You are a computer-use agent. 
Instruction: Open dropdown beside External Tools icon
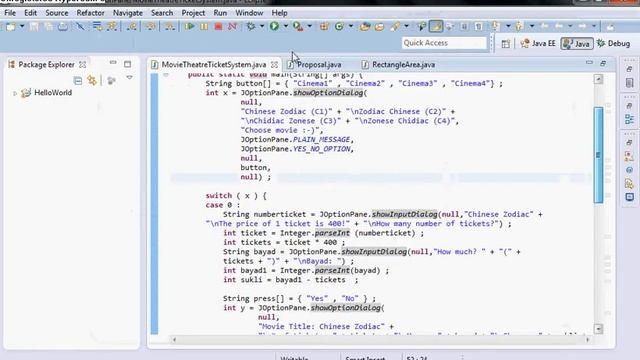309,27
